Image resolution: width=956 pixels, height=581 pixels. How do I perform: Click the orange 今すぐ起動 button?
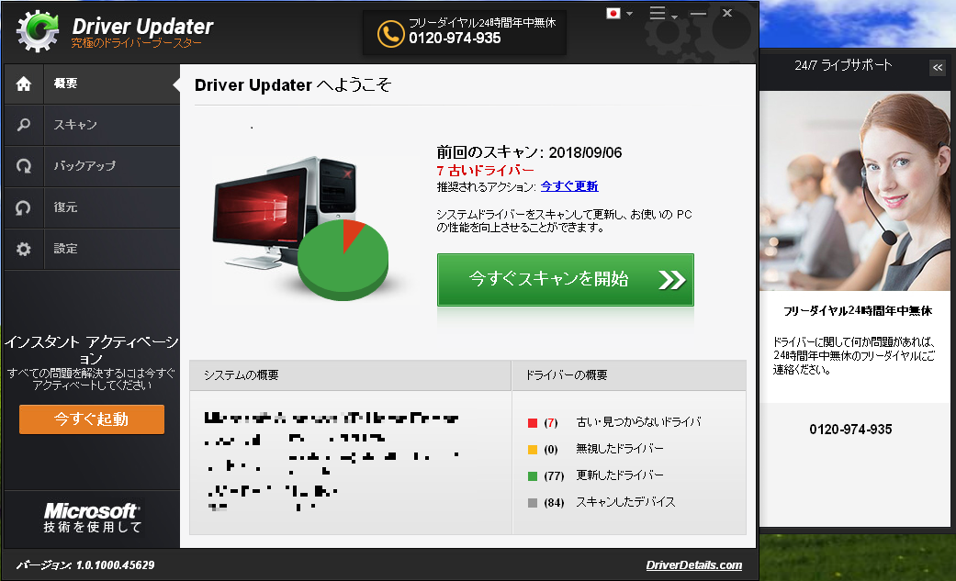(91, 419)
